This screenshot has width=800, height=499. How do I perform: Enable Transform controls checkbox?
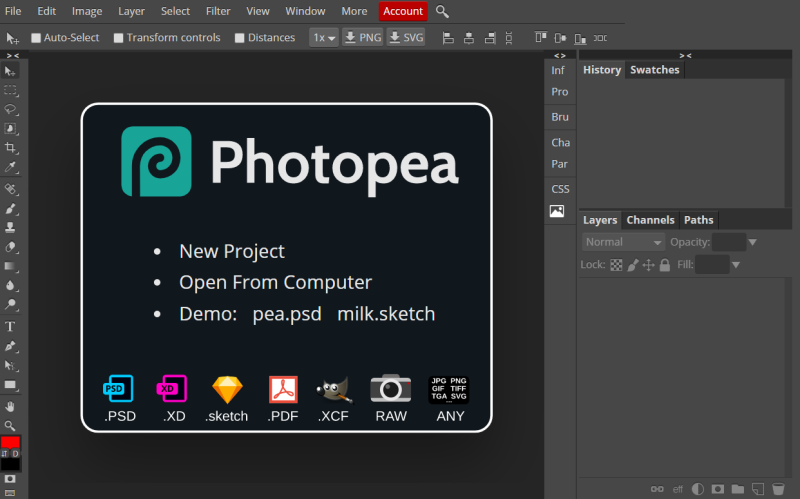tap(118, 38)
